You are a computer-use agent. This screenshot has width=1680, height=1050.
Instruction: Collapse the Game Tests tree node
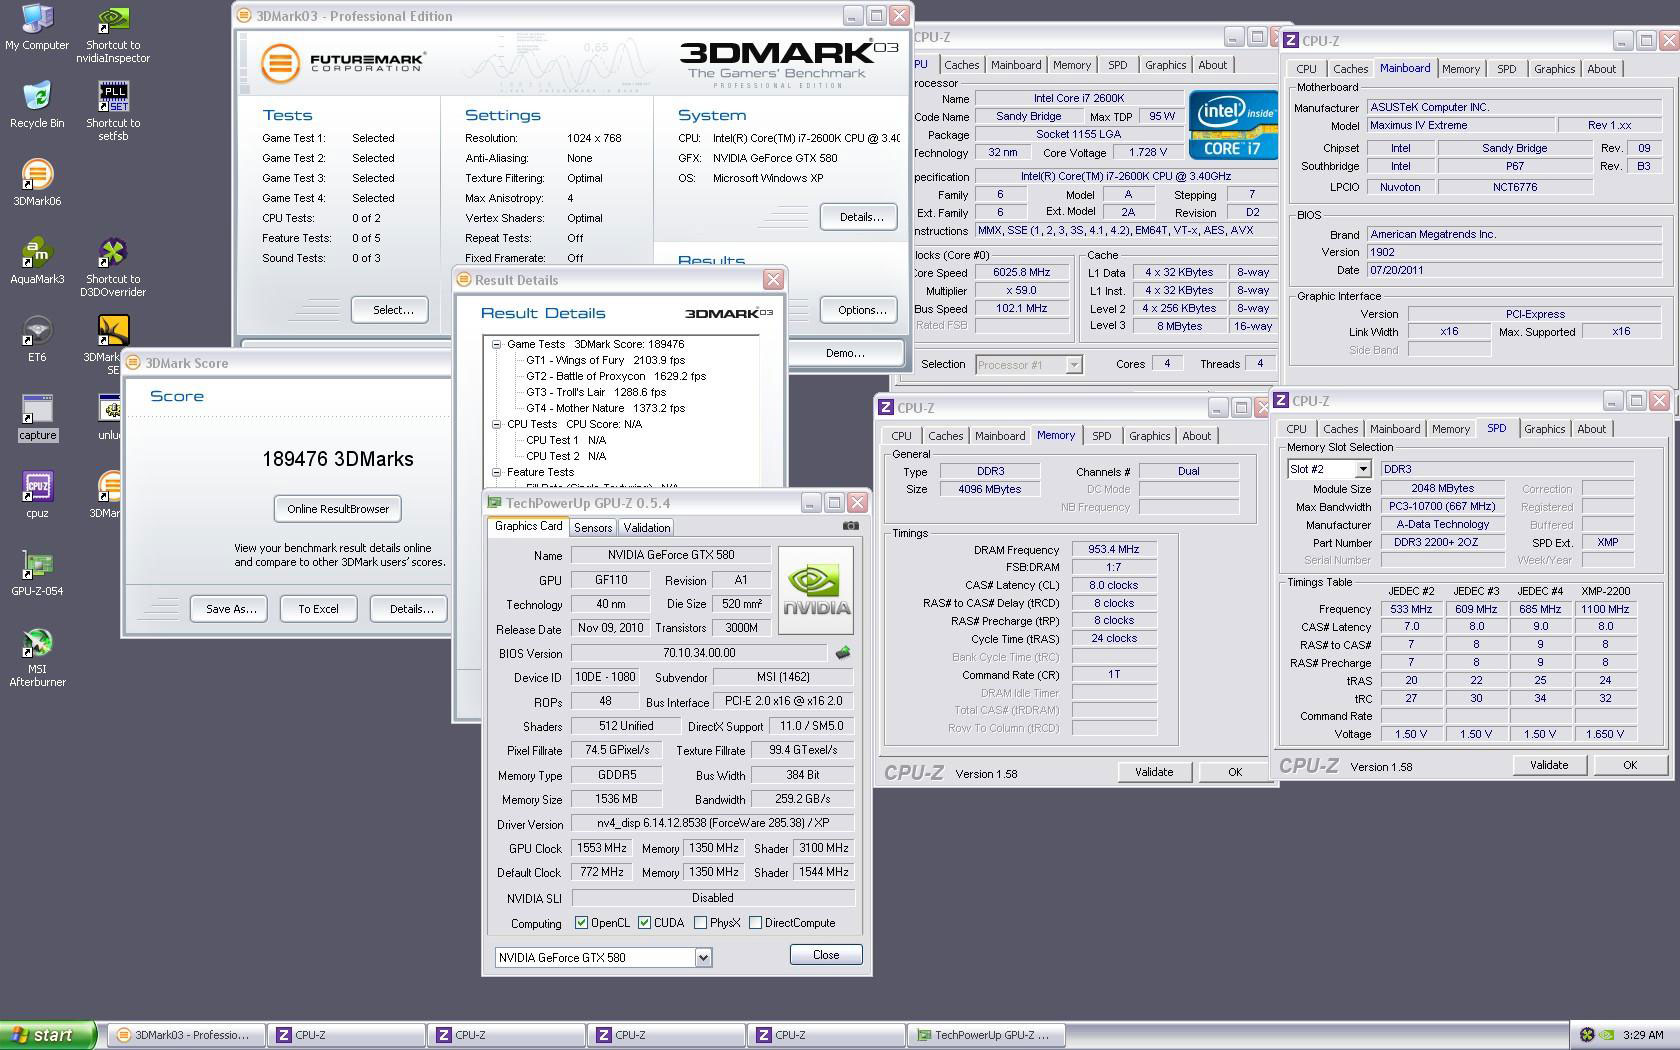click(496, 344)
